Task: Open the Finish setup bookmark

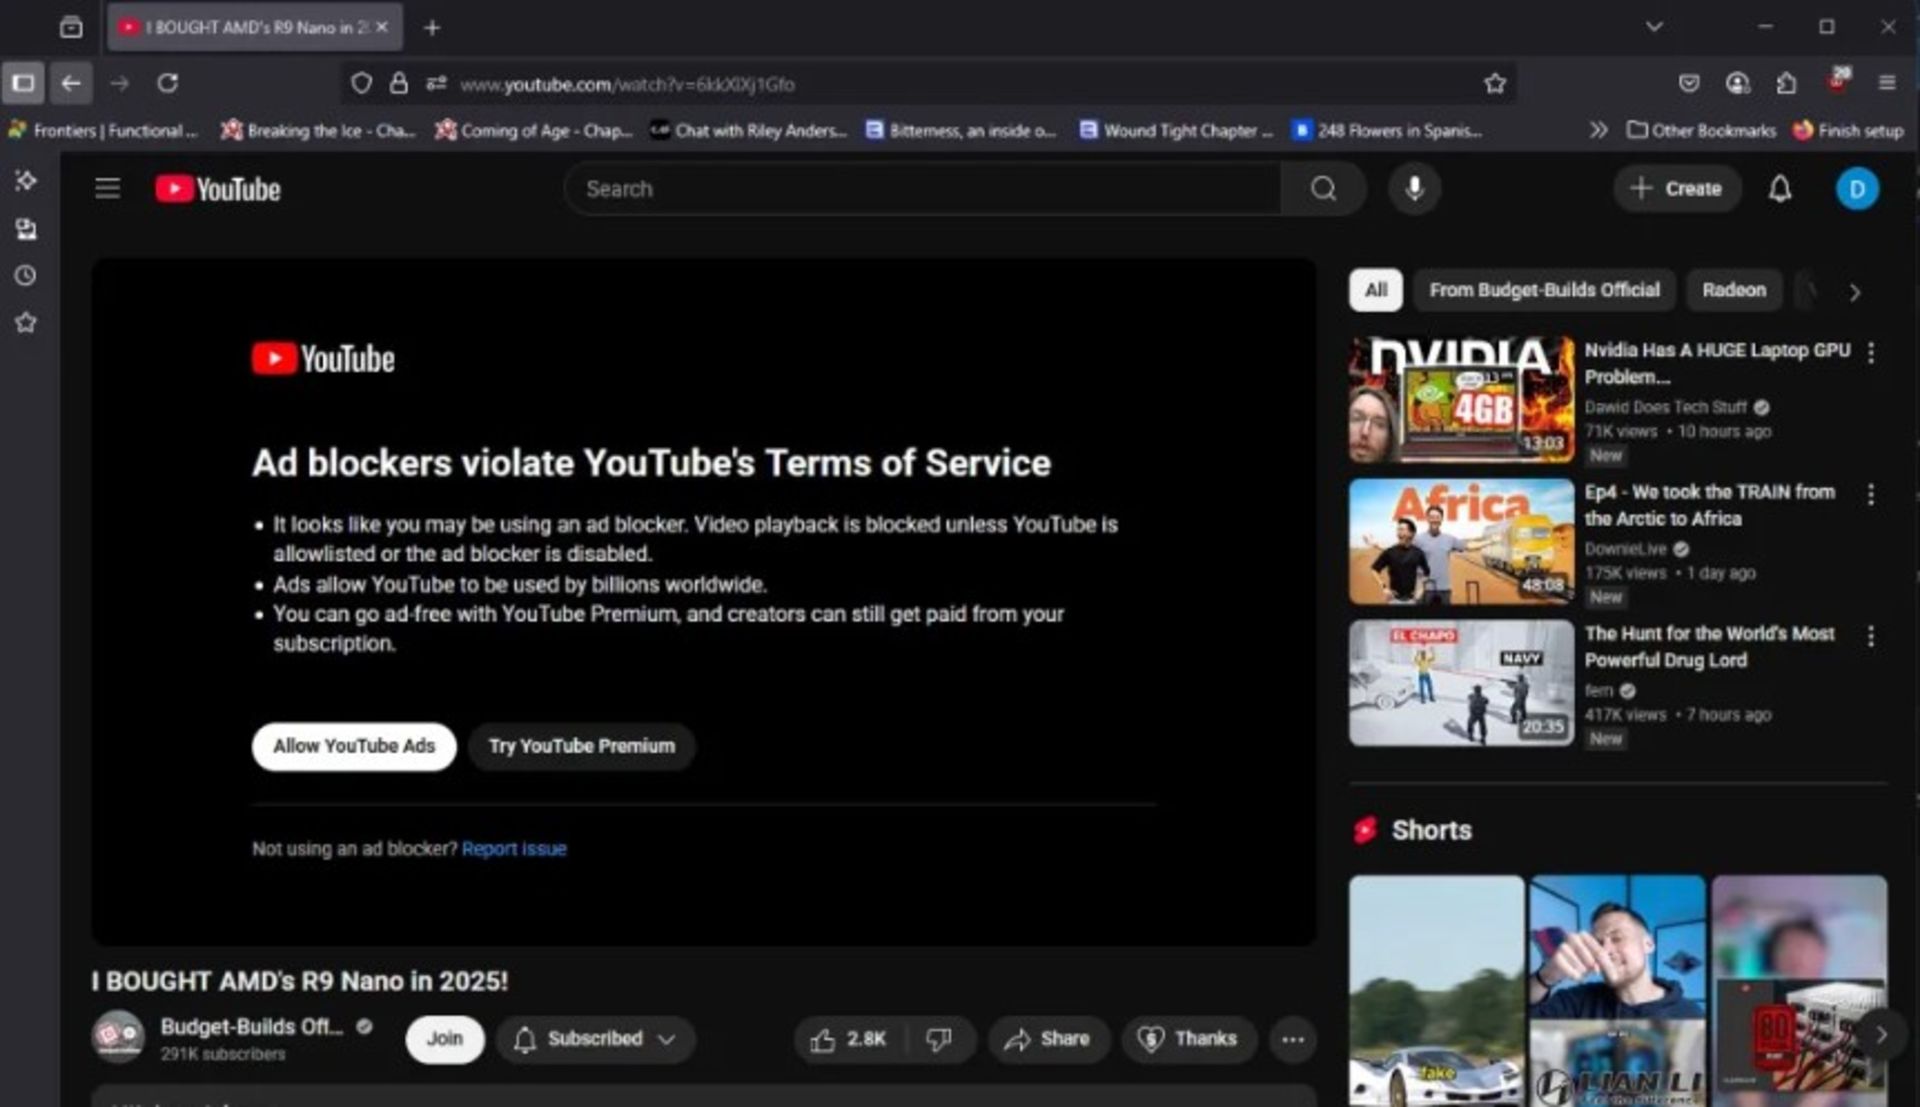Action: 1848,130
